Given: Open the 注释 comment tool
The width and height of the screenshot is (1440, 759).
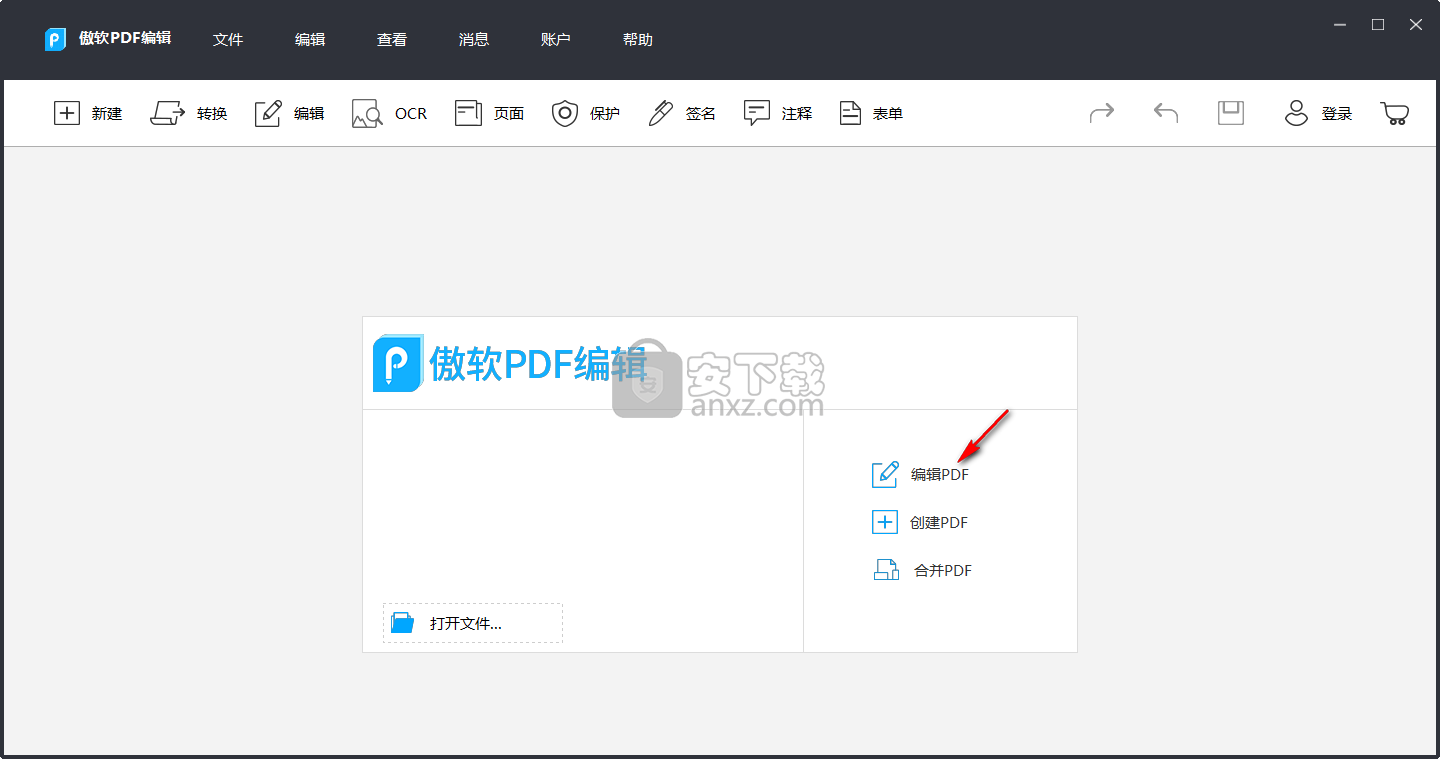Looking at the screenshot, I should point(778,113).
